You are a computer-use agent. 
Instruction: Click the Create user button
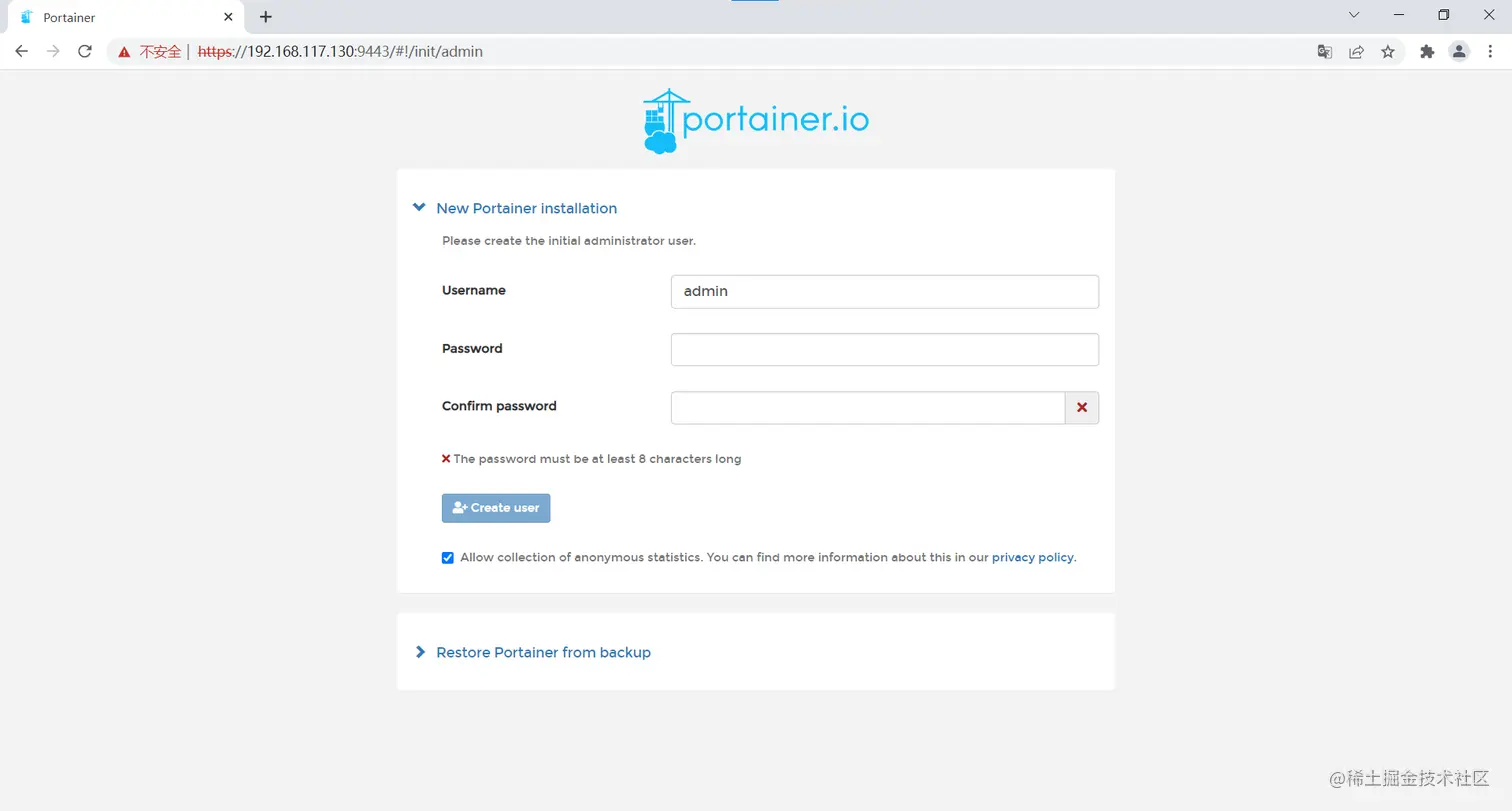(x=496, y=508)
